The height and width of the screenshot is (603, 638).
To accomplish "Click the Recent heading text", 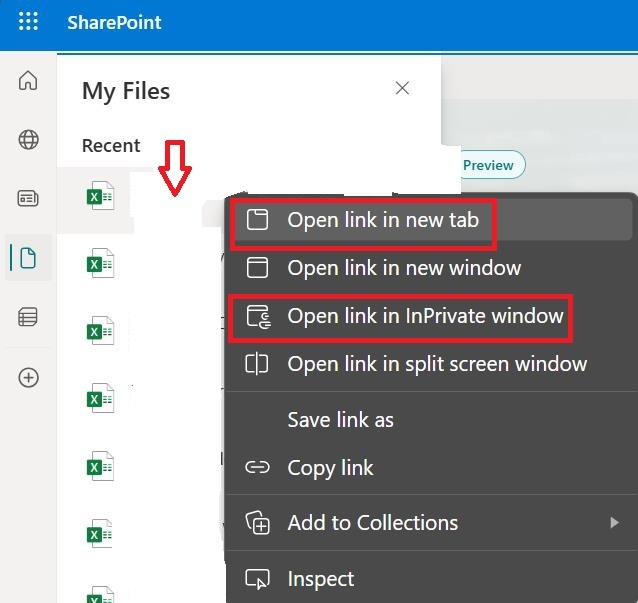I will coord(111,146).
